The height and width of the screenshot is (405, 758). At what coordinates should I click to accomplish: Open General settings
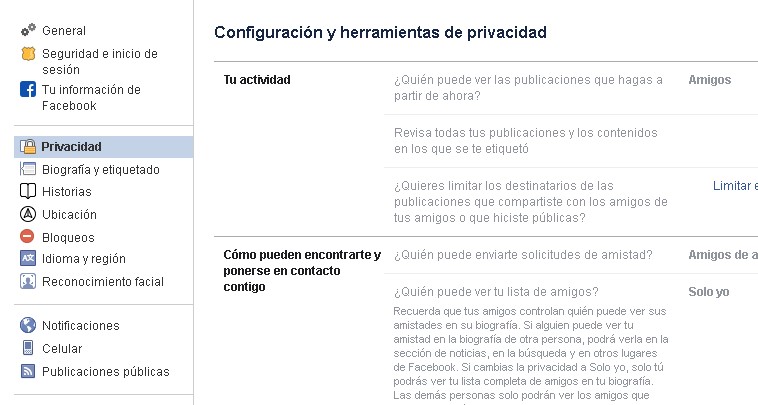point(64,30)
